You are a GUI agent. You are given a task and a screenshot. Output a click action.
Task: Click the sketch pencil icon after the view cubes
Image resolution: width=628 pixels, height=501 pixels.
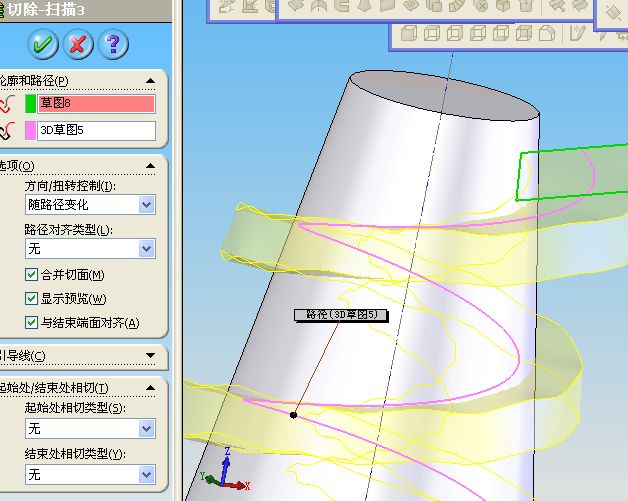577,33
